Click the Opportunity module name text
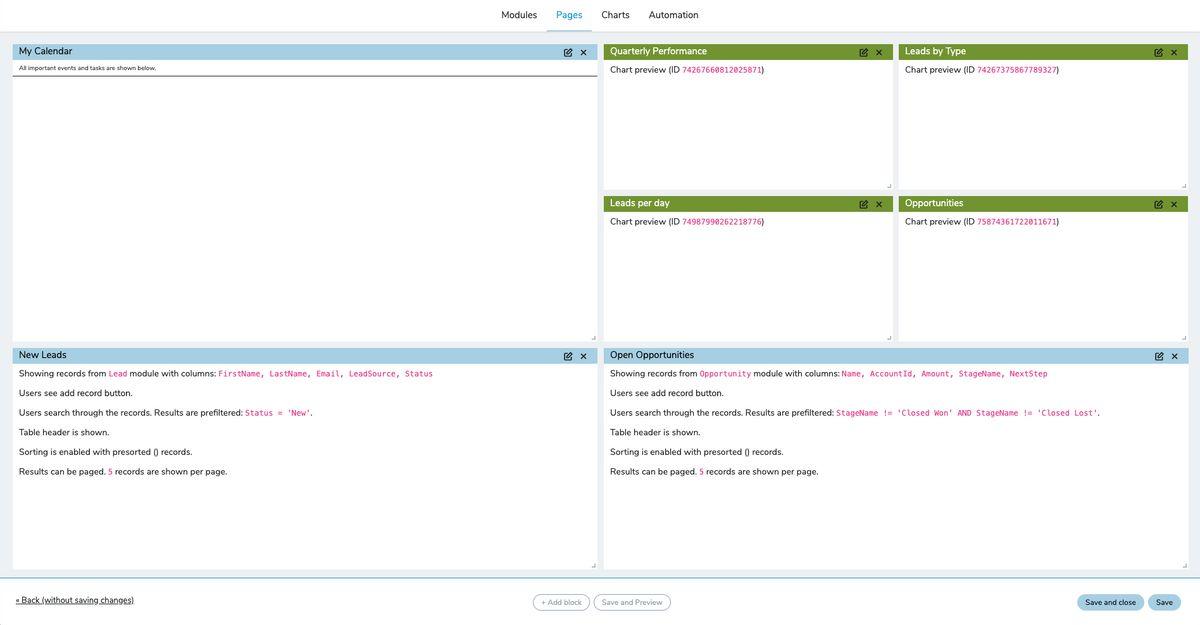Viewport: 1200px width, 625px height. [x=725, y=374]
